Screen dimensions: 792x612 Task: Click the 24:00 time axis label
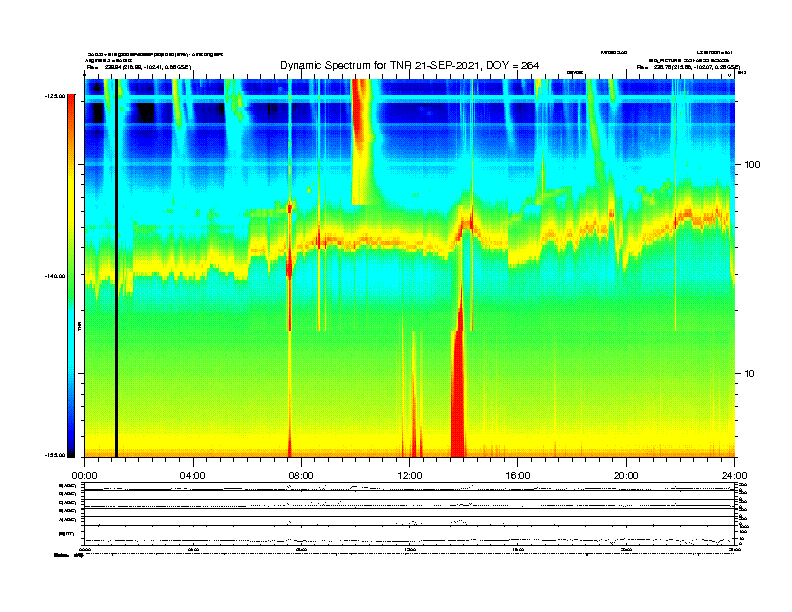734,476
